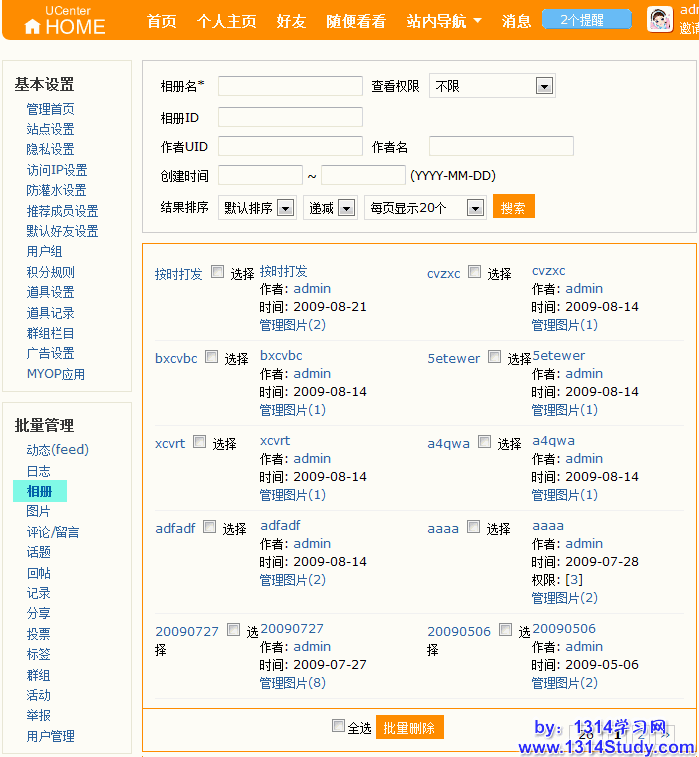Open the 查看权限 dropdown
This screenshot has height=757, width=699.
[x=491, y=86]
